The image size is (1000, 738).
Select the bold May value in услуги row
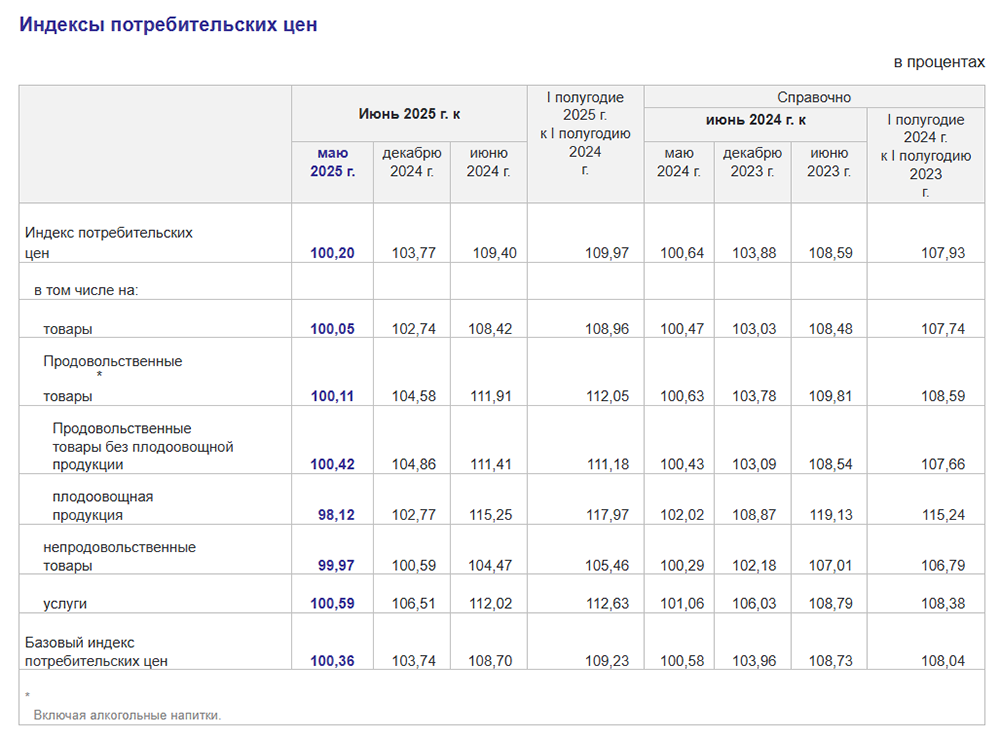[332, 604]
